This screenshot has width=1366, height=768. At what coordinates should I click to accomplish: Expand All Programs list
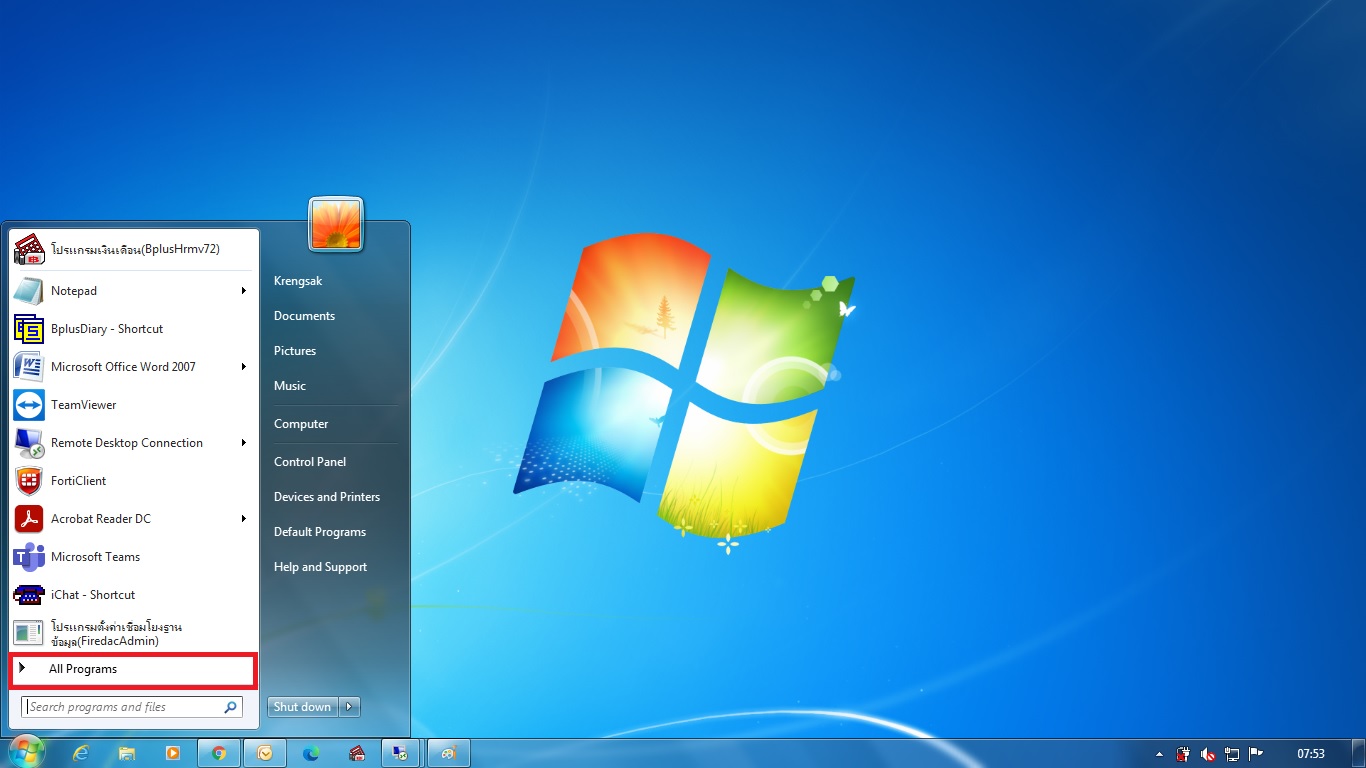[x=132, y=670]
